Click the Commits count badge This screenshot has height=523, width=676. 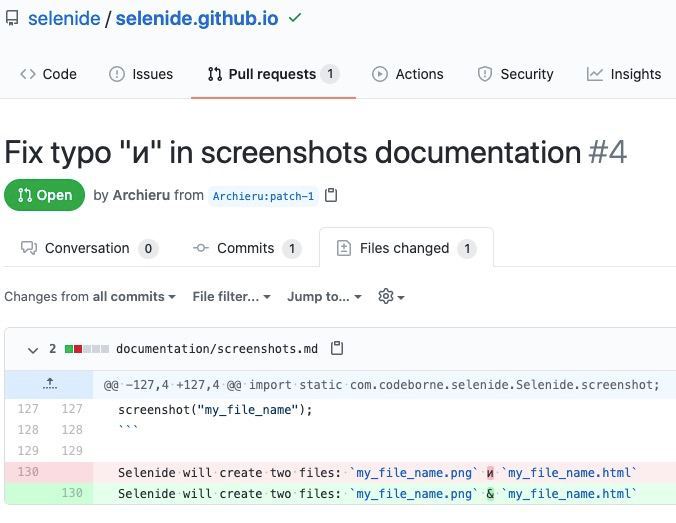(292, 248)
